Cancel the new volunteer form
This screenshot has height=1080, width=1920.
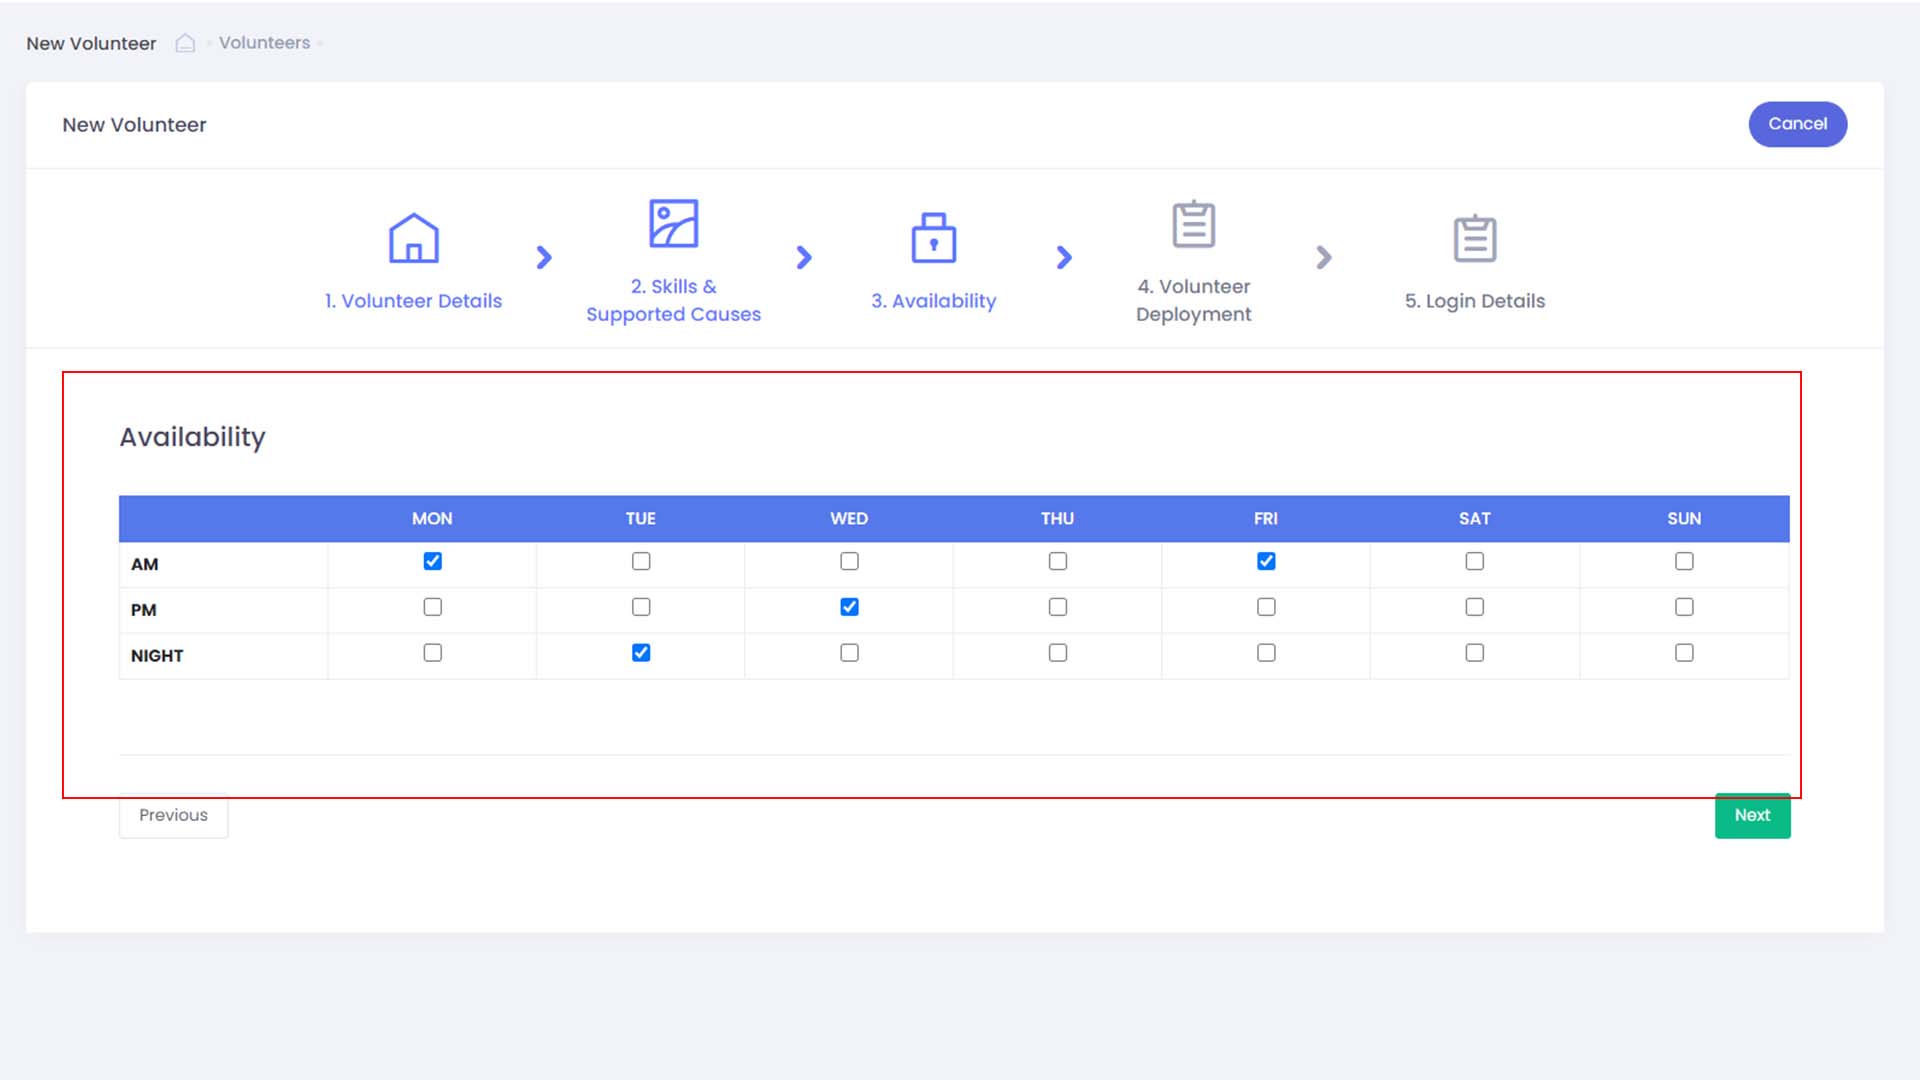(1797, 124)
